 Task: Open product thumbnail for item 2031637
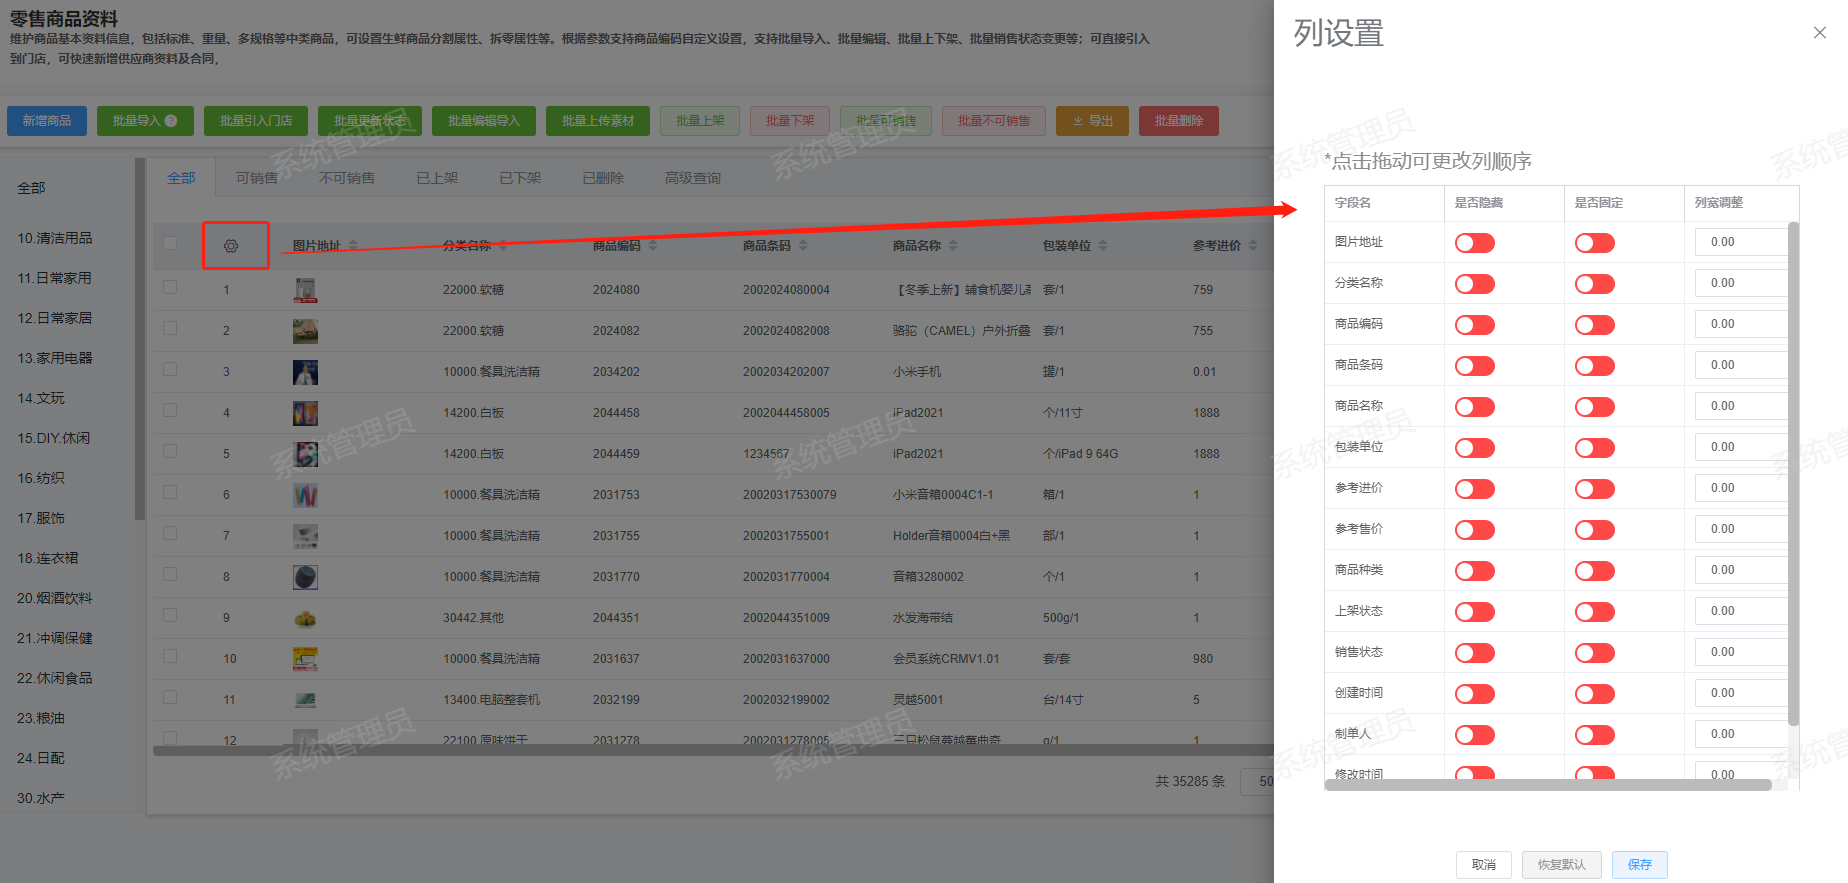click(306, 659)
